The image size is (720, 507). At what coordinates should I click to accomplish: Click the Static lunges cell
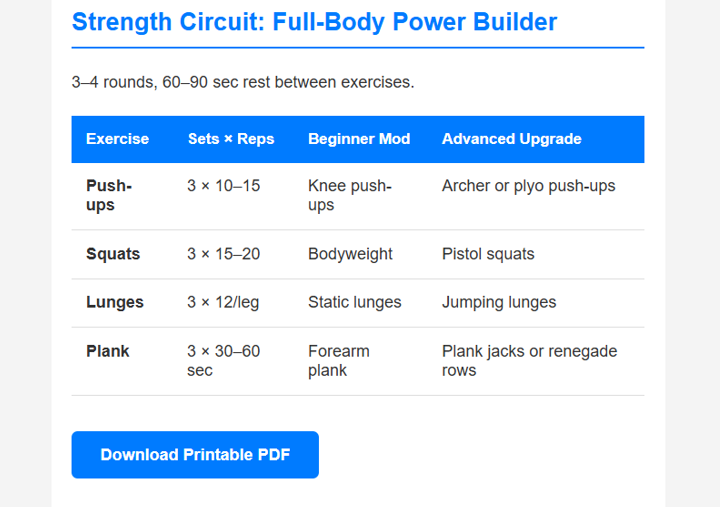pos(355,302)
